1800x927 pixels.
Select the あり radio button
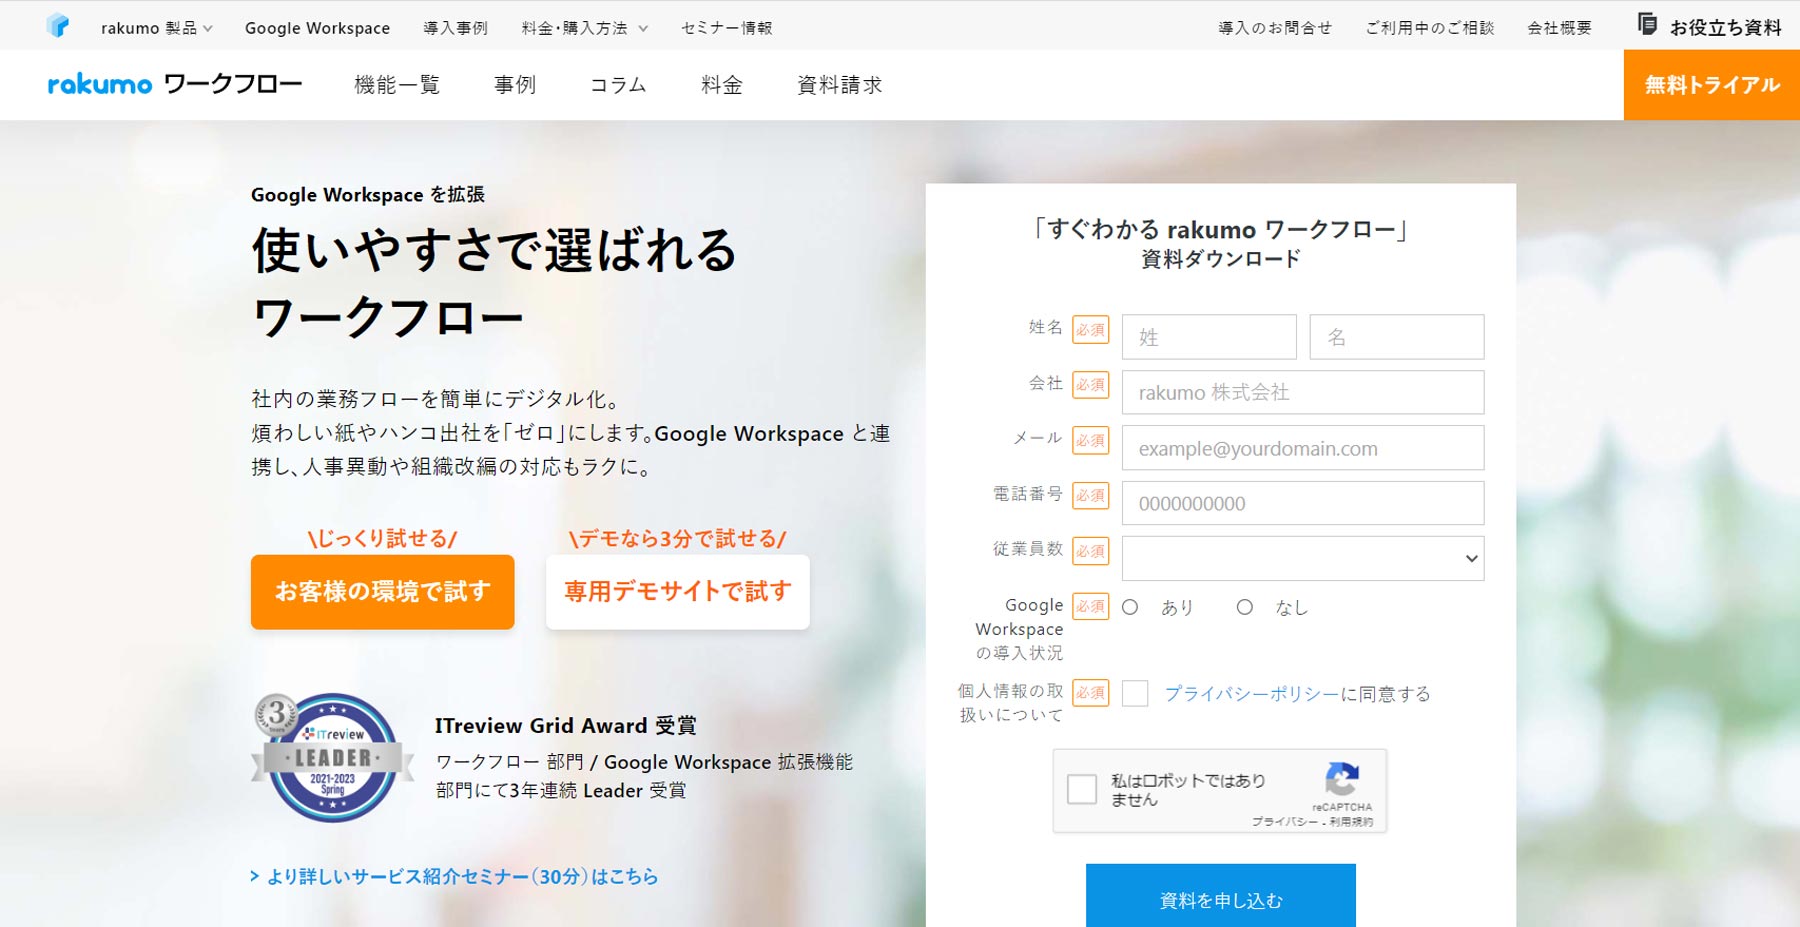pos(1130,607)
